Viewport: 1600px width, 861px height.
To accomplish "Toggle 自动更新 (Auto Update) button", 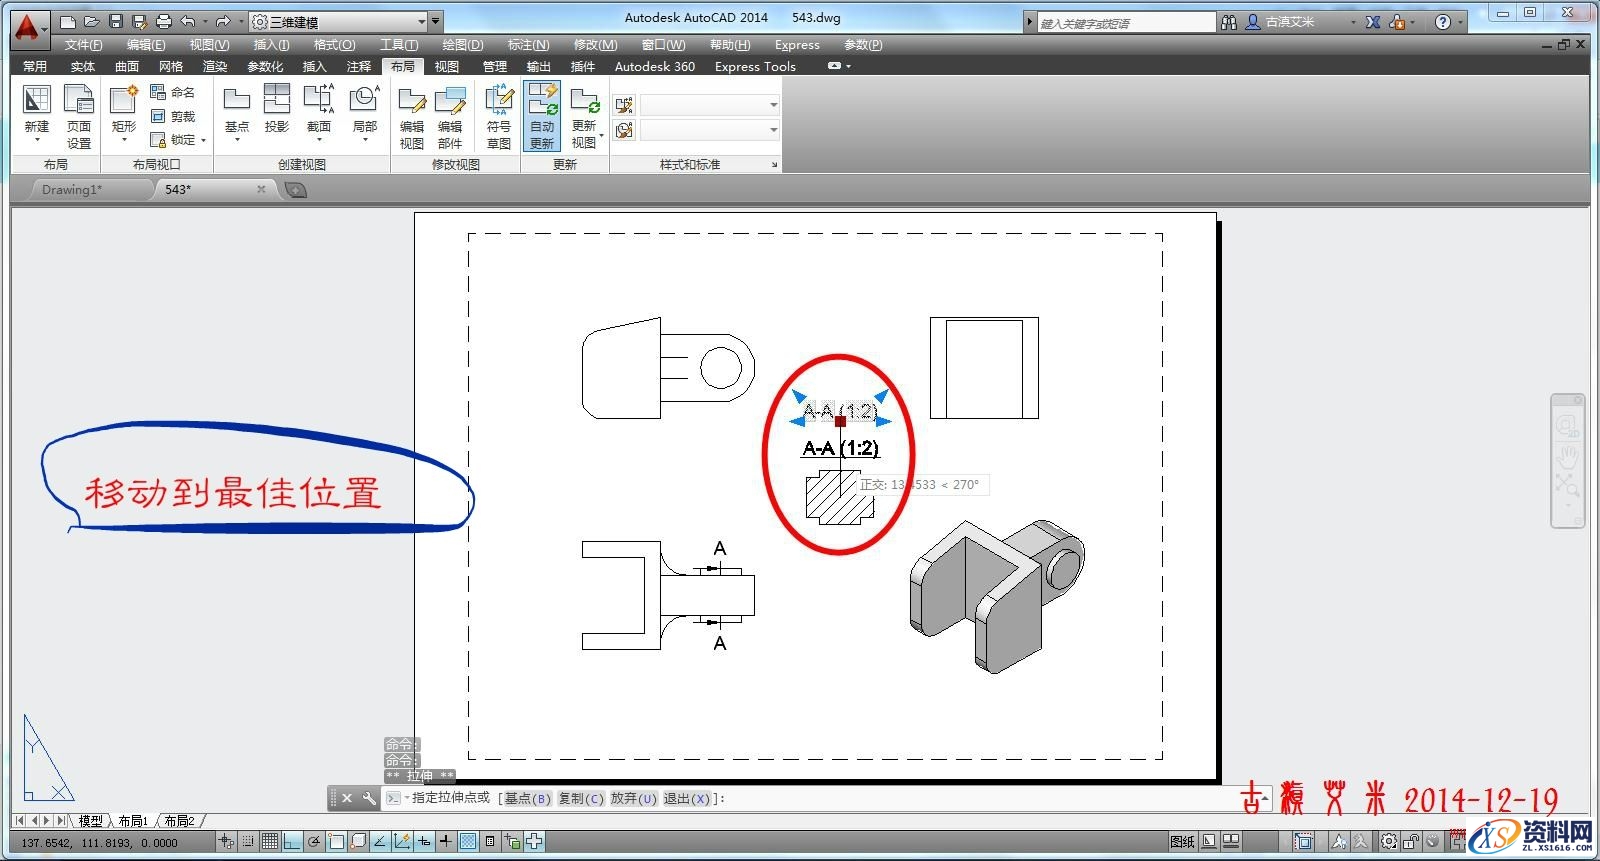I will click(542, 116).
